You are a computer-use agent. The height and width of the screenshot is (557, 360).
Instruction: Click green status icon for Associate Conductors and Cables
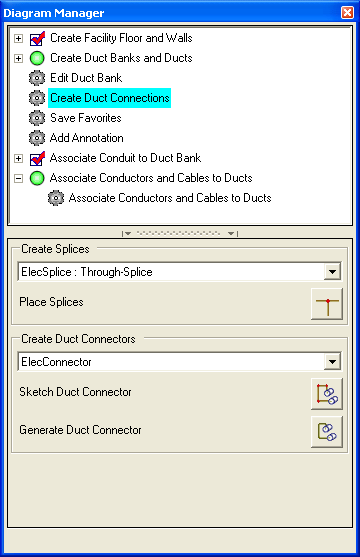pyautogui.click(x=37, y=178)
